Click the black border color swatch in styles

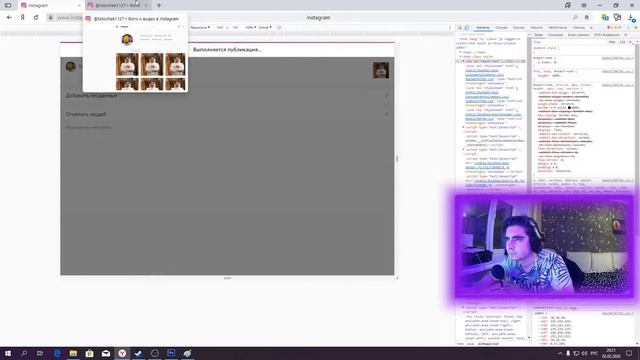(x=569, y=108)
